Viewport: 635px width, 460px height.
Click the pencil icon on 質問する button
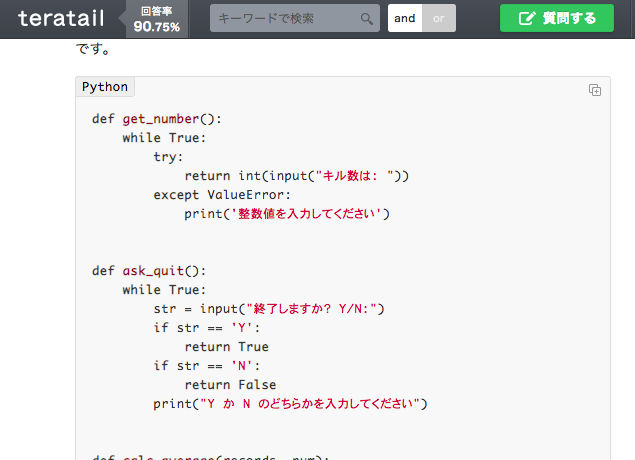pyautogui.click(x=527, y=18)
